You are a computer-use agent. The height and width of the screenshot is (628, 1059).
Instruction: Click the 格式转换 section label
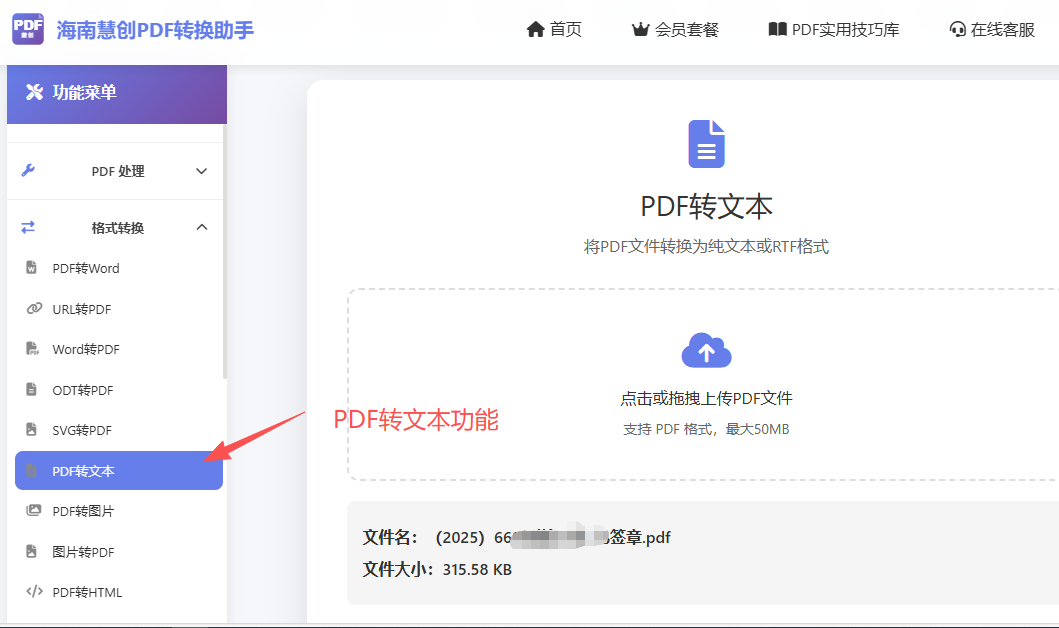pyautogui.click(x=118, y=228)
